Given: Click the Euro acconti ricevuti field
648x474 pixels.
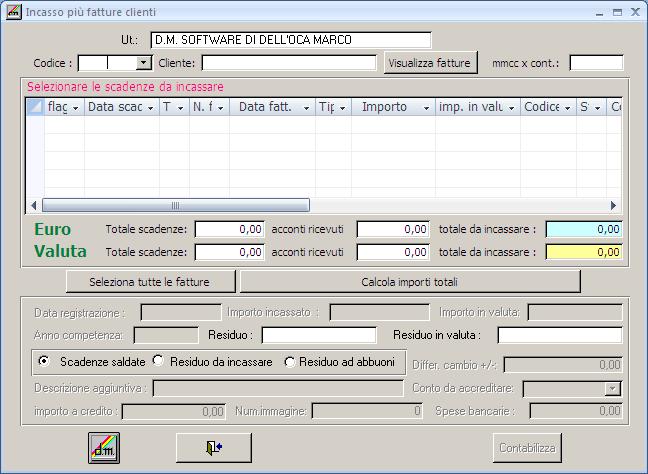Looking at the screenshot, I should point(393,229).
